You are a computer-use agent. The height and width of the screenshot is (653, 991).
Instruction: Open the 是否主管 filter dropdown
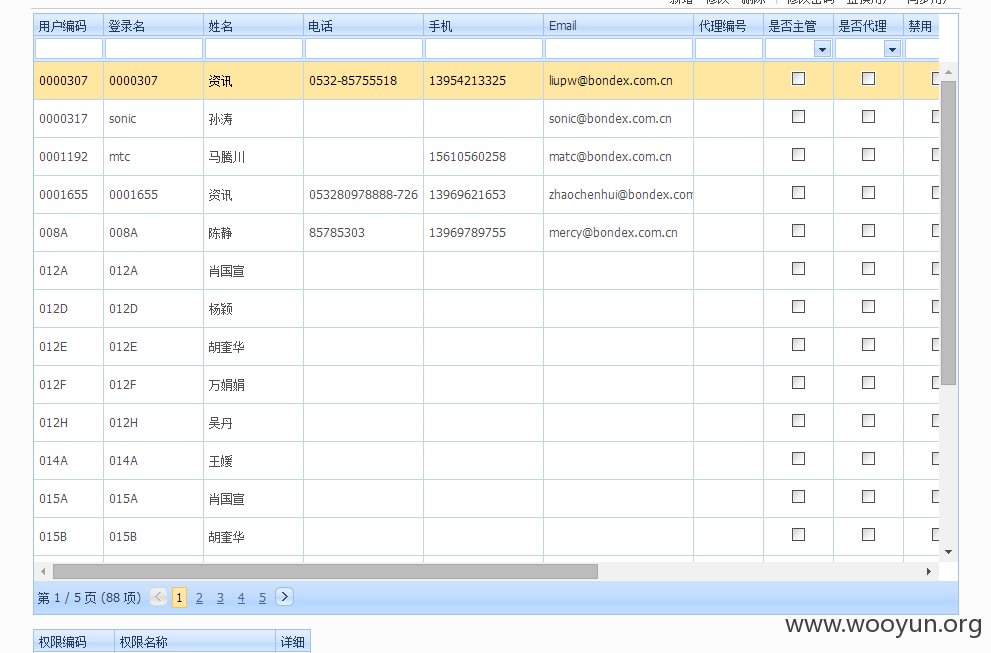(822, 49)
